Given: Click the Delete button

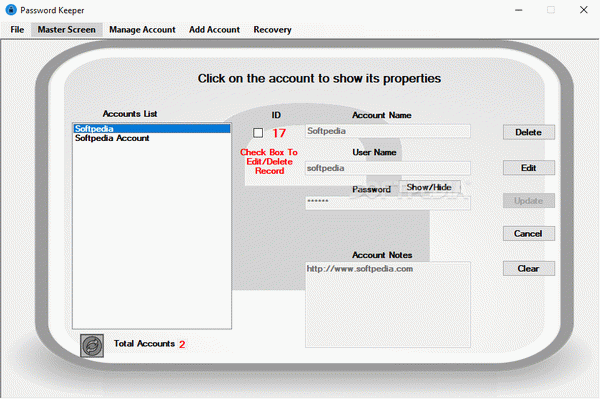Looking at the screenshot, I should click(528, 132).
